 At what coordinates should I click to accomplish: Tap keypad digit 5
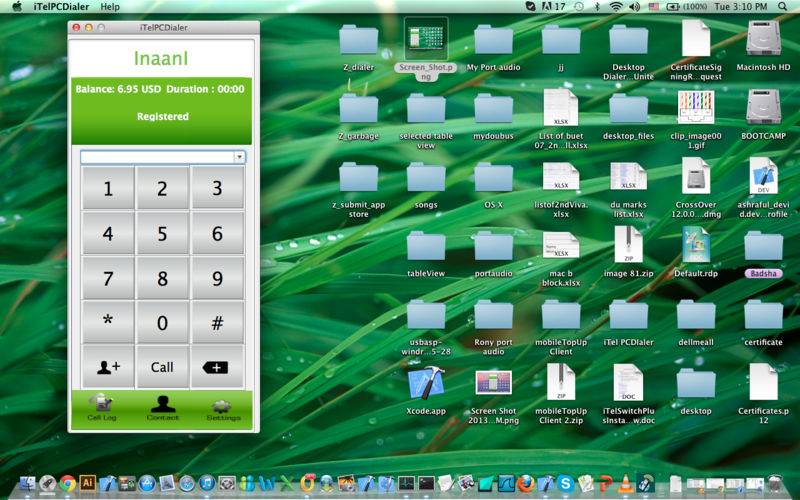[162, 233]
